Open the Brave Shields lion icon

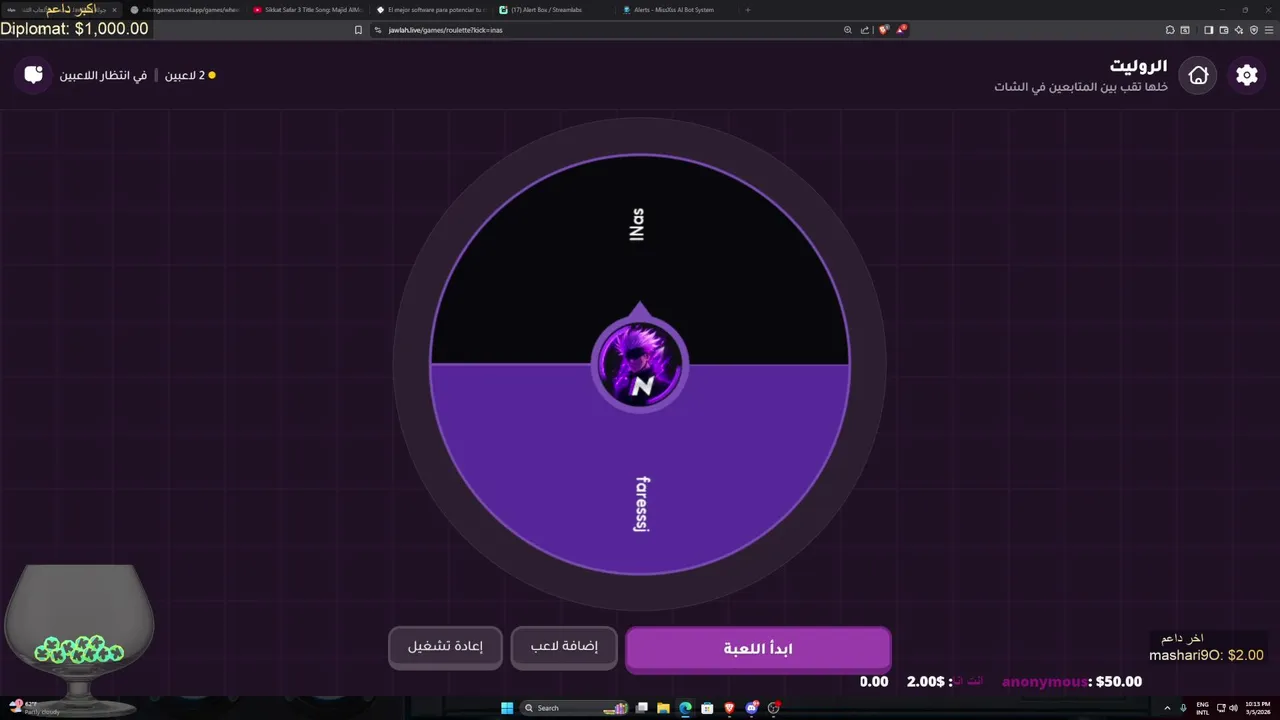click(883, 30)
